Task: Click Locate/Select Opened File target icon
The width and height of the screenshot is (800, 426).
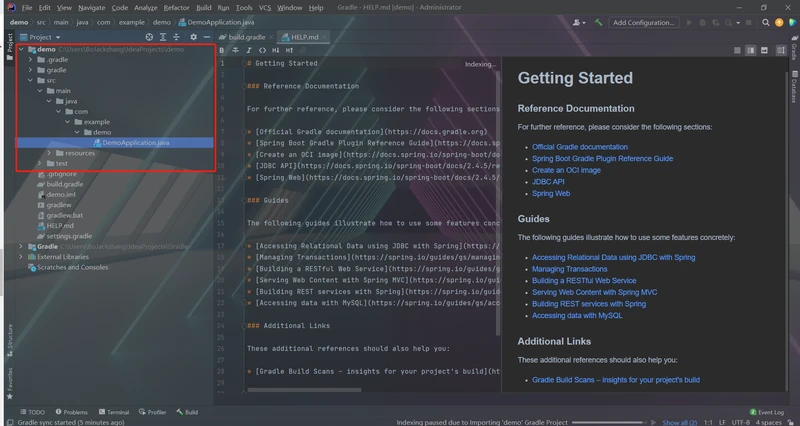Action: (x=149, y=37)
